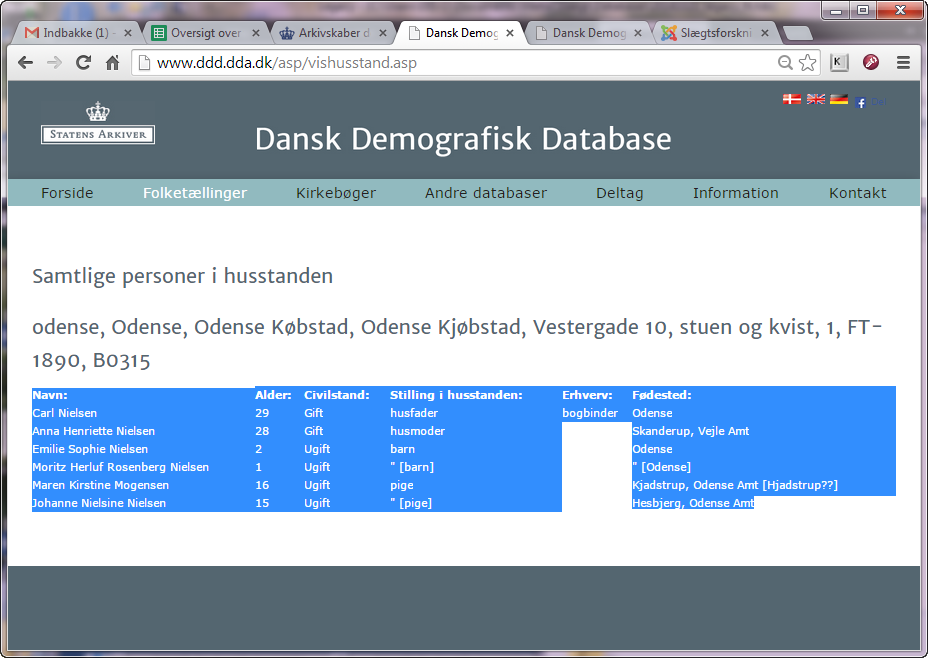This screenshot has width=928, height=658.
Task: Minimize the browser window
Action: click(x=836, y=10)
